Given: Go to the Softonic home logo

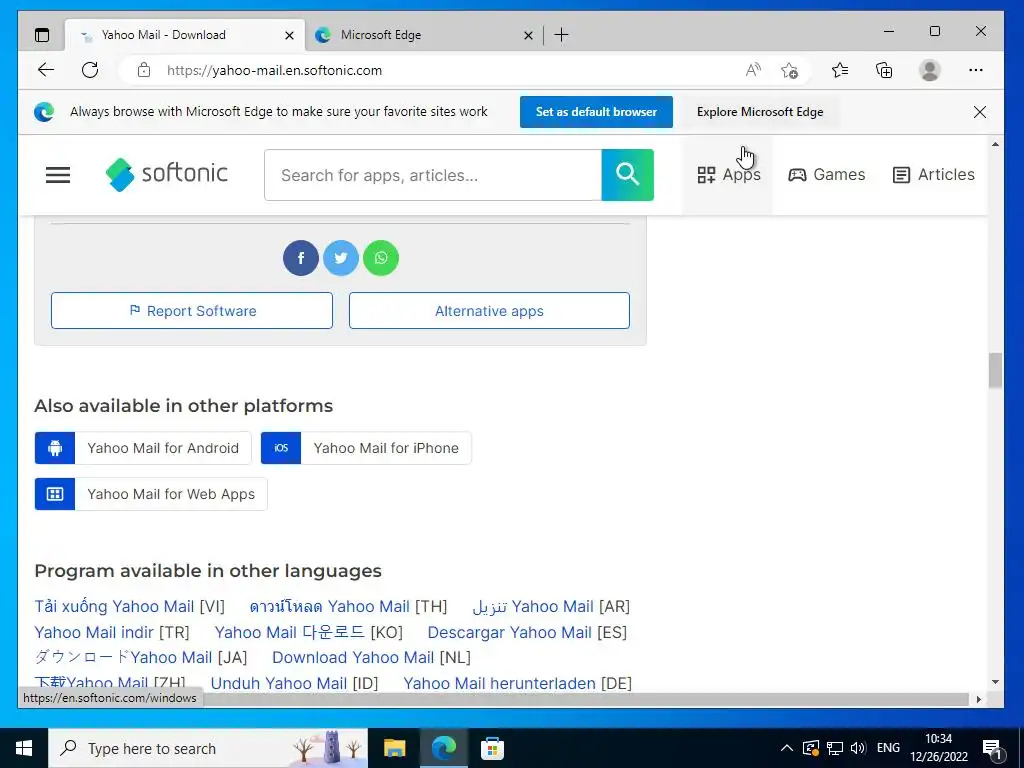Looking at the screenshot, I should coord(167,174).
